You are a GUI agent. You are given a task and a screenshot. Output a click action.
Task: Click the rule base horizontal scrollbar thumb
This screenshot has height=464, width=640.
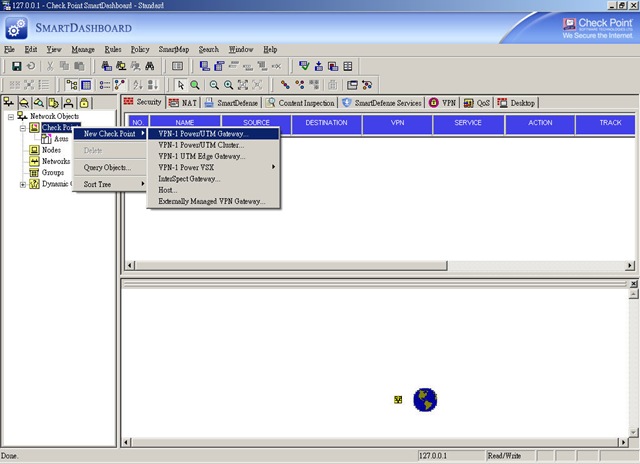(291, 266)
